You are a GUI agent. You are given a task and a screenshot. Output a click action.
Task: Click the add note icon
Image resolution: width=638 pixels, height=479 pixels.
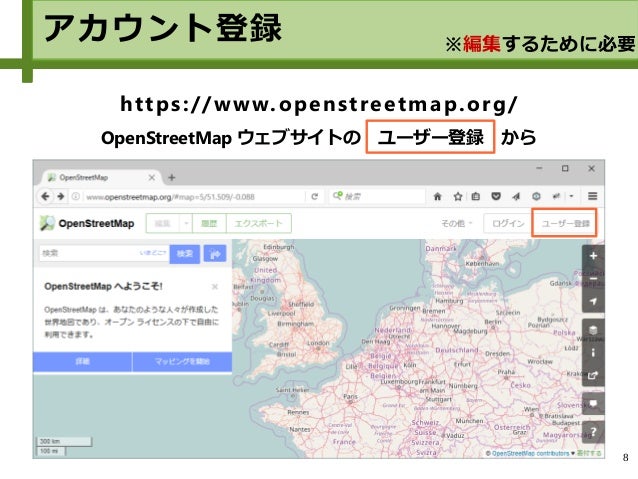pyautogui.click(x=593, y=404)
